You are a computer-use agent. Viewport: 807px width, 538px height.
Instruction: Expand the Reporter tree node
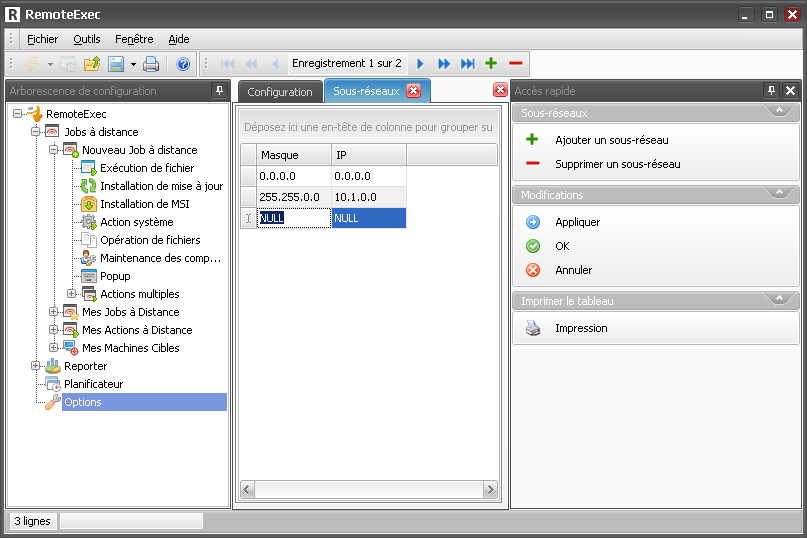[36, 366]
